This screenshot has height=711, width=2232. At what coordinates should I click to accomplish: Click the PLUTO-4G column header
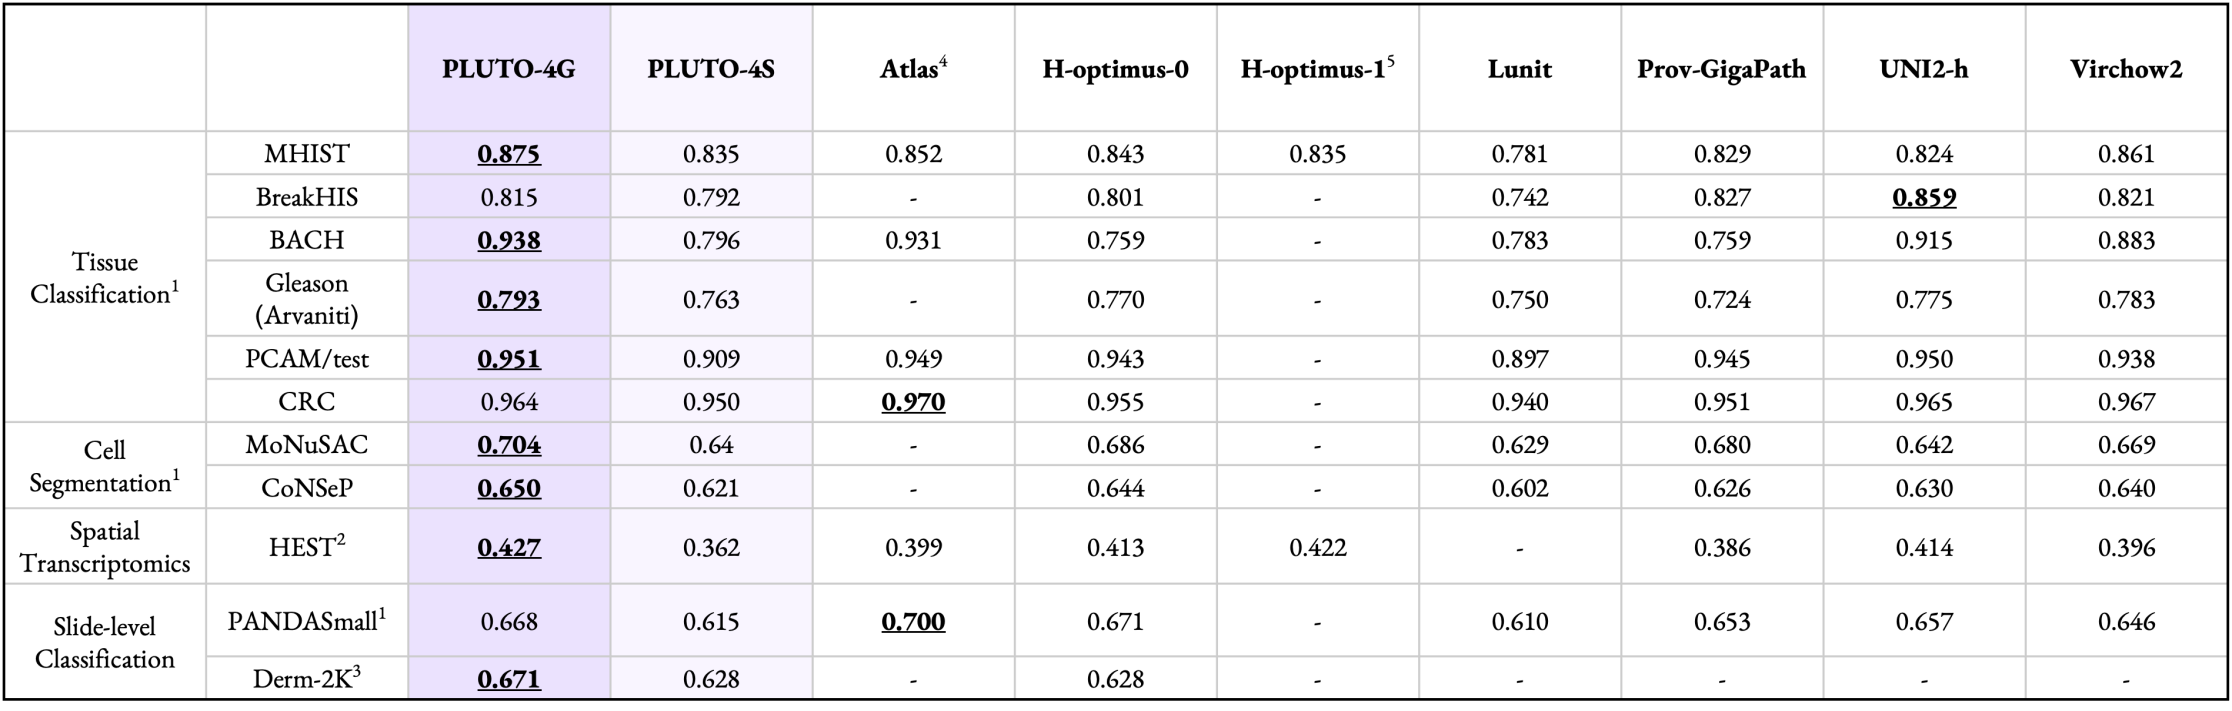(509, 69)
